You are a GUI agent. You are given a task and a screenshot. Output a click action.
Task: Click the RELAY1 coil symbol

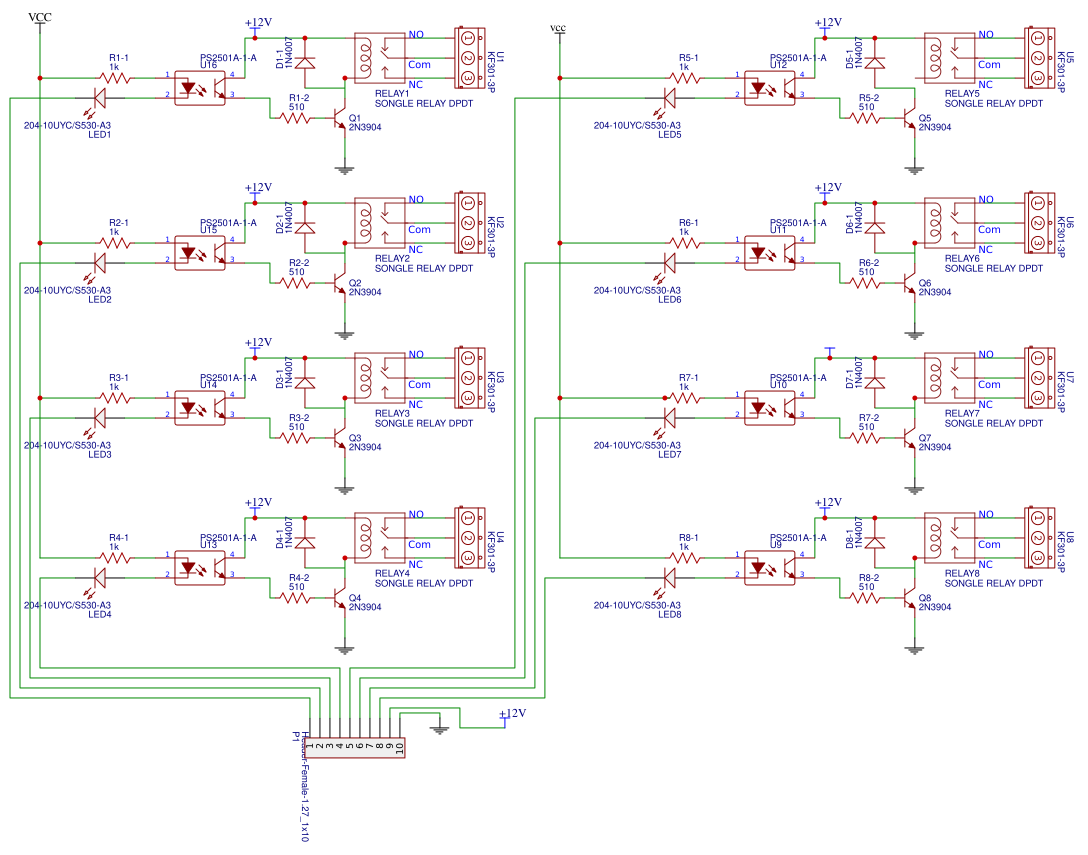point(366,59)
